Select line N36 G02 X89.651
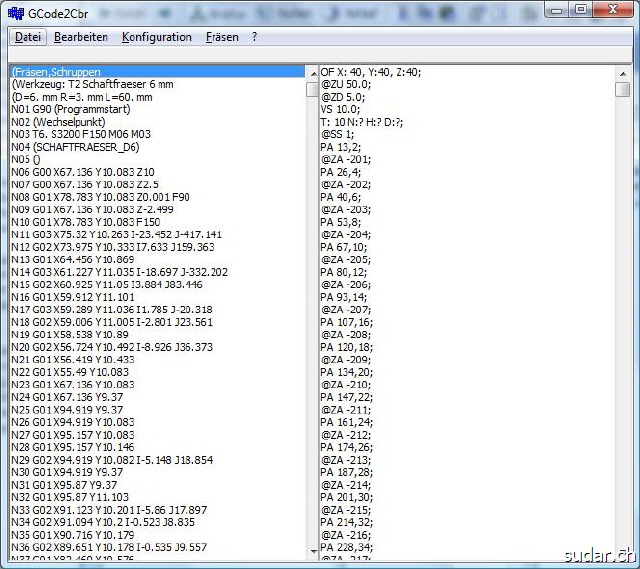The height and width of the screenshot is (569, 640). (158, 547)
